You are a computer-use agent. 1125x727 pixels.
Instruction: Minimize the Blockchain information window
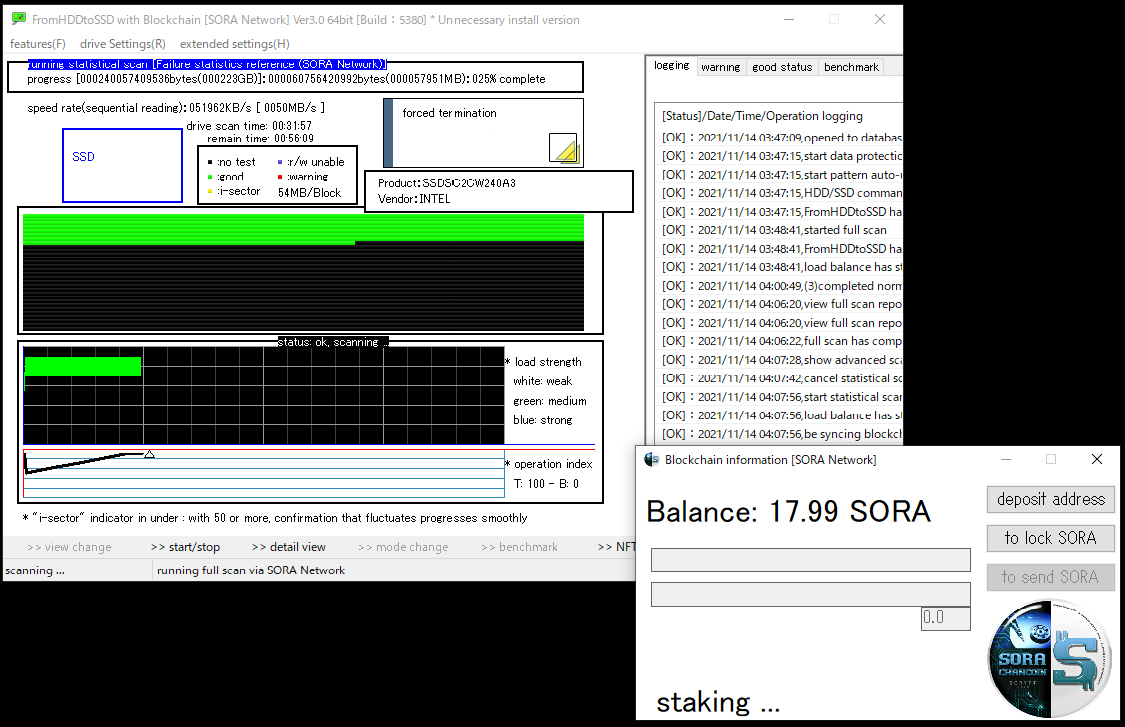[1006, 459]
